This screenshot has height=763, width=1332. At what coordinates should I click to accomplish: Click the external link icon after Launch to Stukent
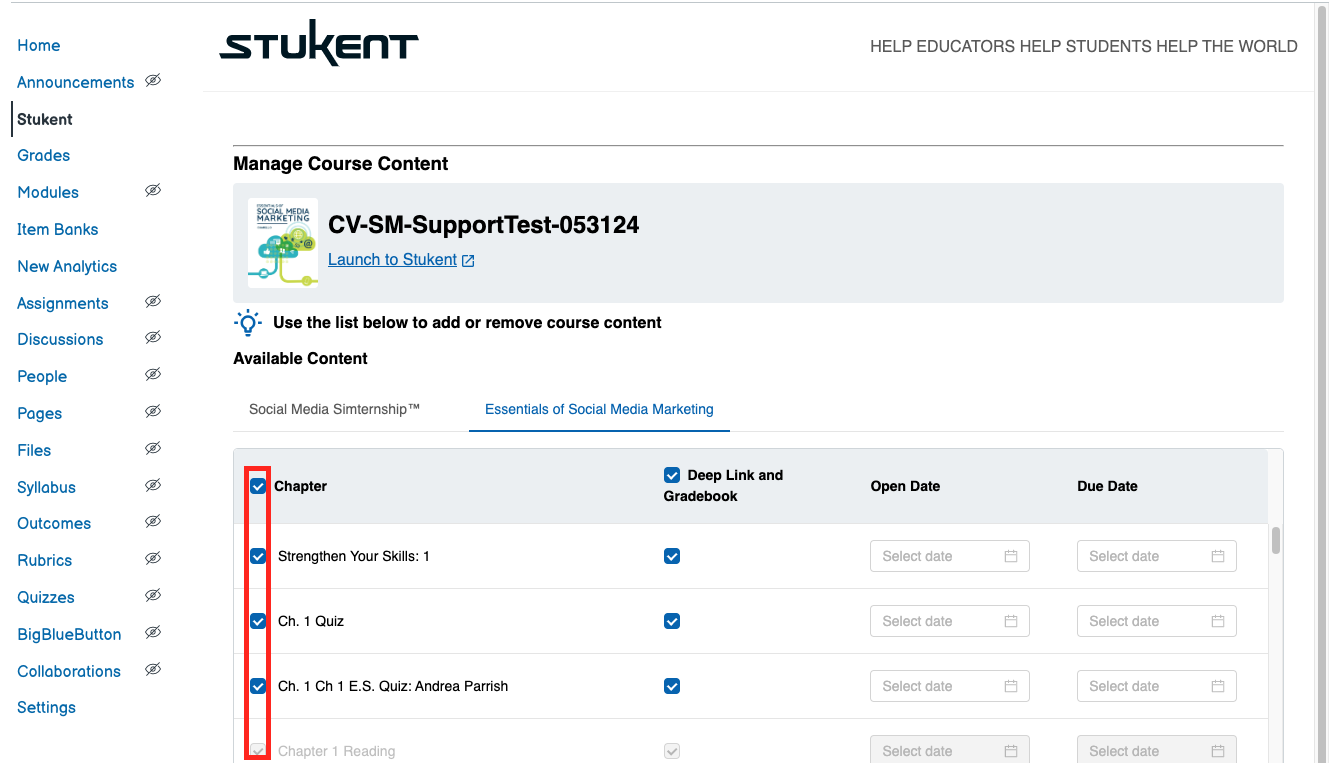point(468,260)
